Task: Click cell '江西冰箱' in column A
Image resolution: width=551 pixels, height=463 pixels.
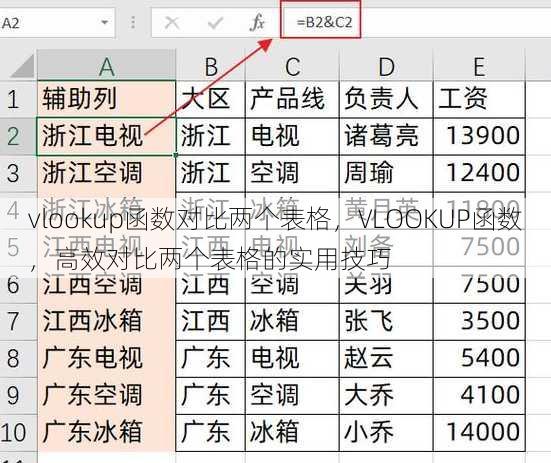Action: coord(106,321)
